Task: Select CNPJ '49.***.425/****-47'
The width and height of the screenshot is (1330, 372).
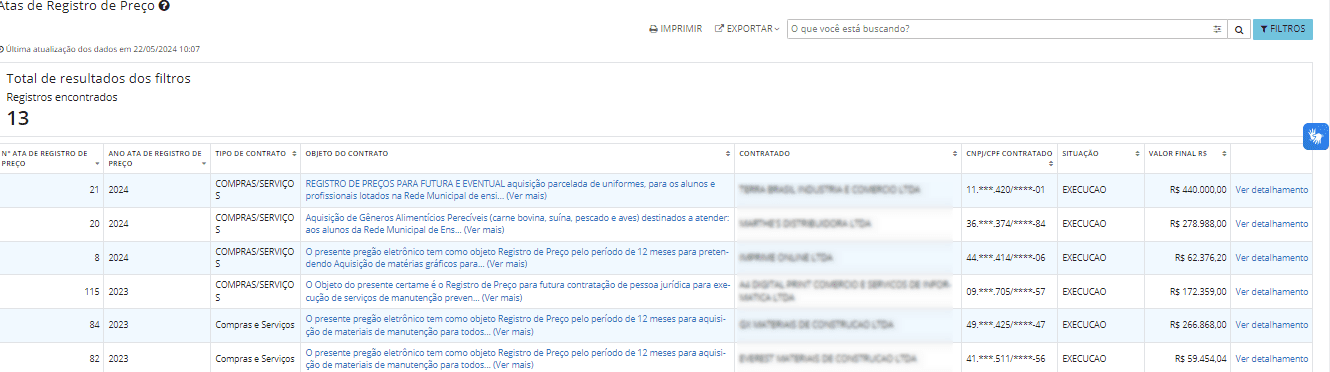Action: [1005, 325]
